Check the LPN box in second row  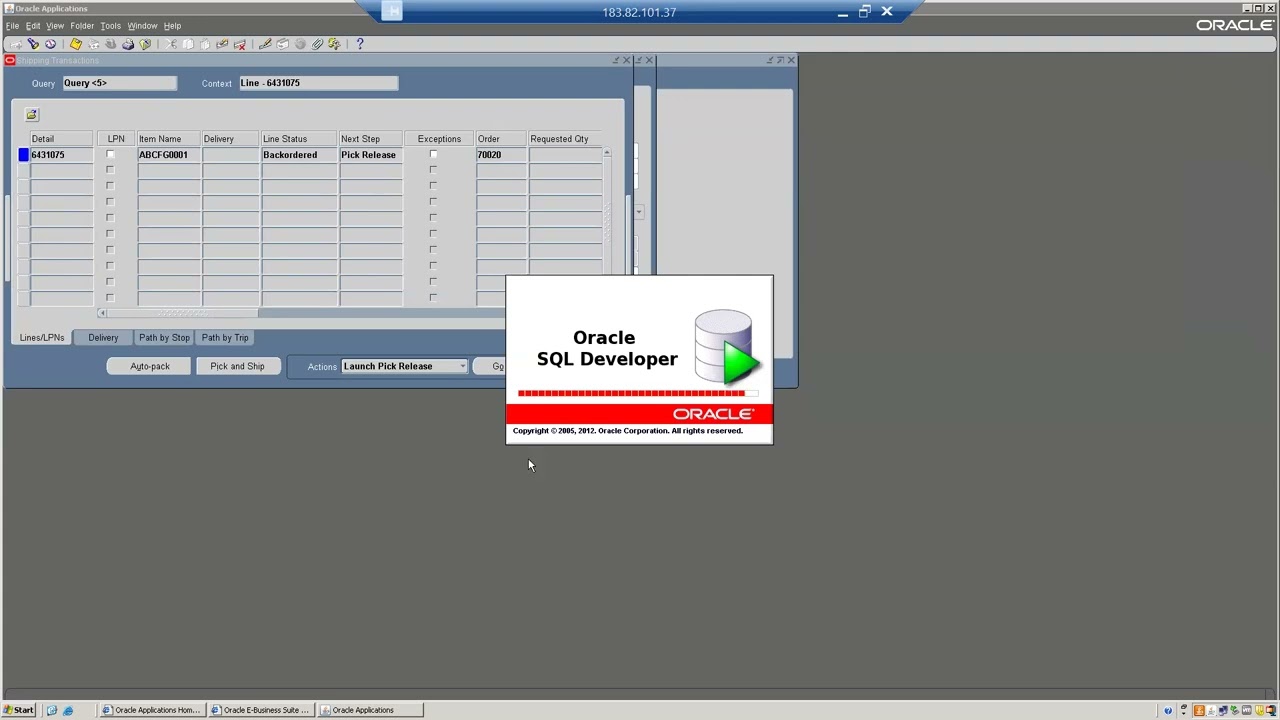(x=110, y=170)
